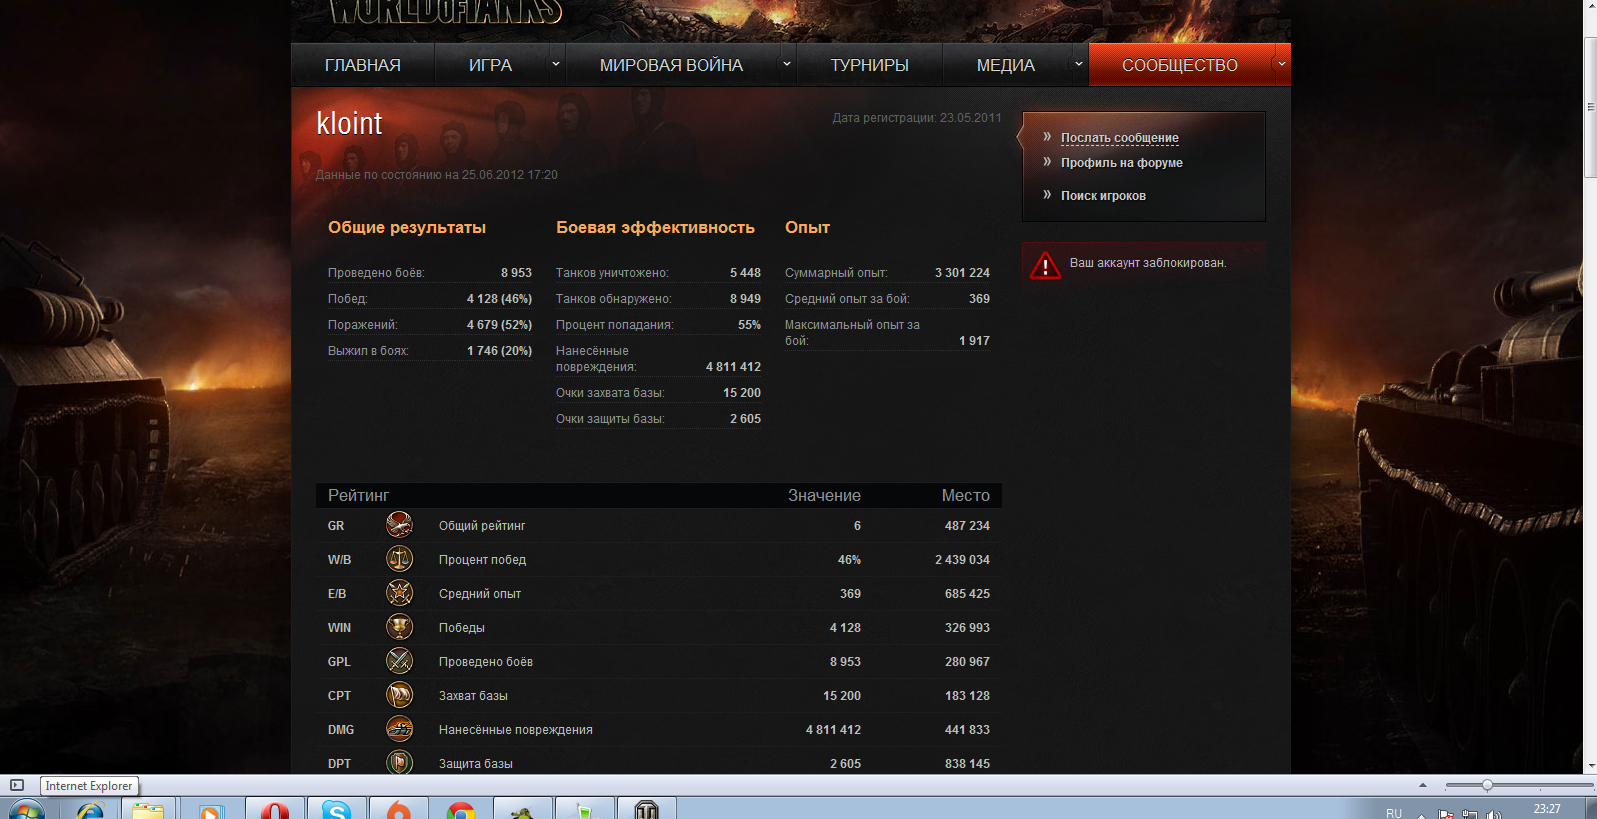The image size is (1597, 819).
Task: Open the ГЛАВНАЯ navigation tab
Action: [x=363, y=65]
